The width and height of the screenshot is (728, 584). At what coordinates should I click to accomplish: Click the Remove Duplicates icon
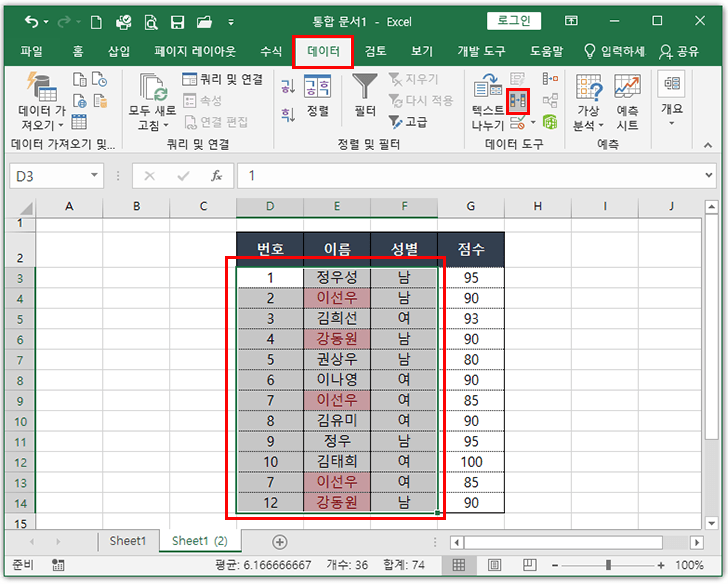(x=518, y=101)
